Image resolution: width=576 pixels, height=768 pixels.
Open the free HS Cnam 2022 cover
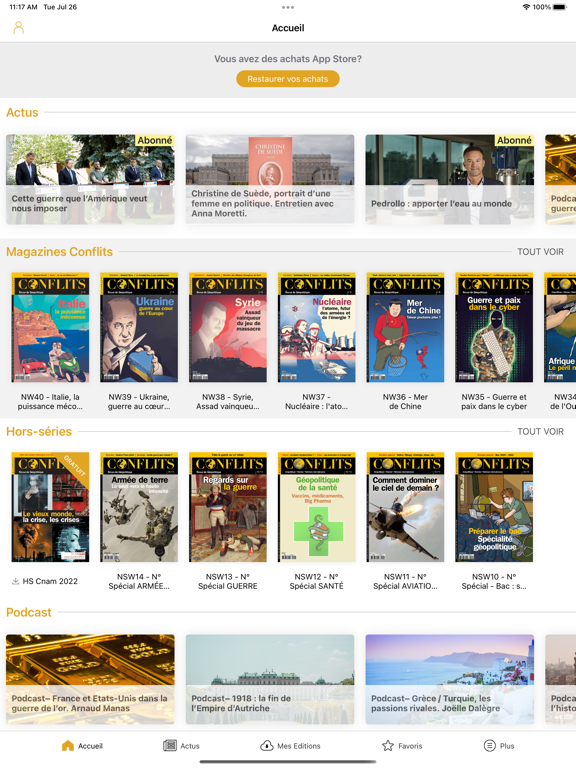pyautogui.click(x=50, y=507)
